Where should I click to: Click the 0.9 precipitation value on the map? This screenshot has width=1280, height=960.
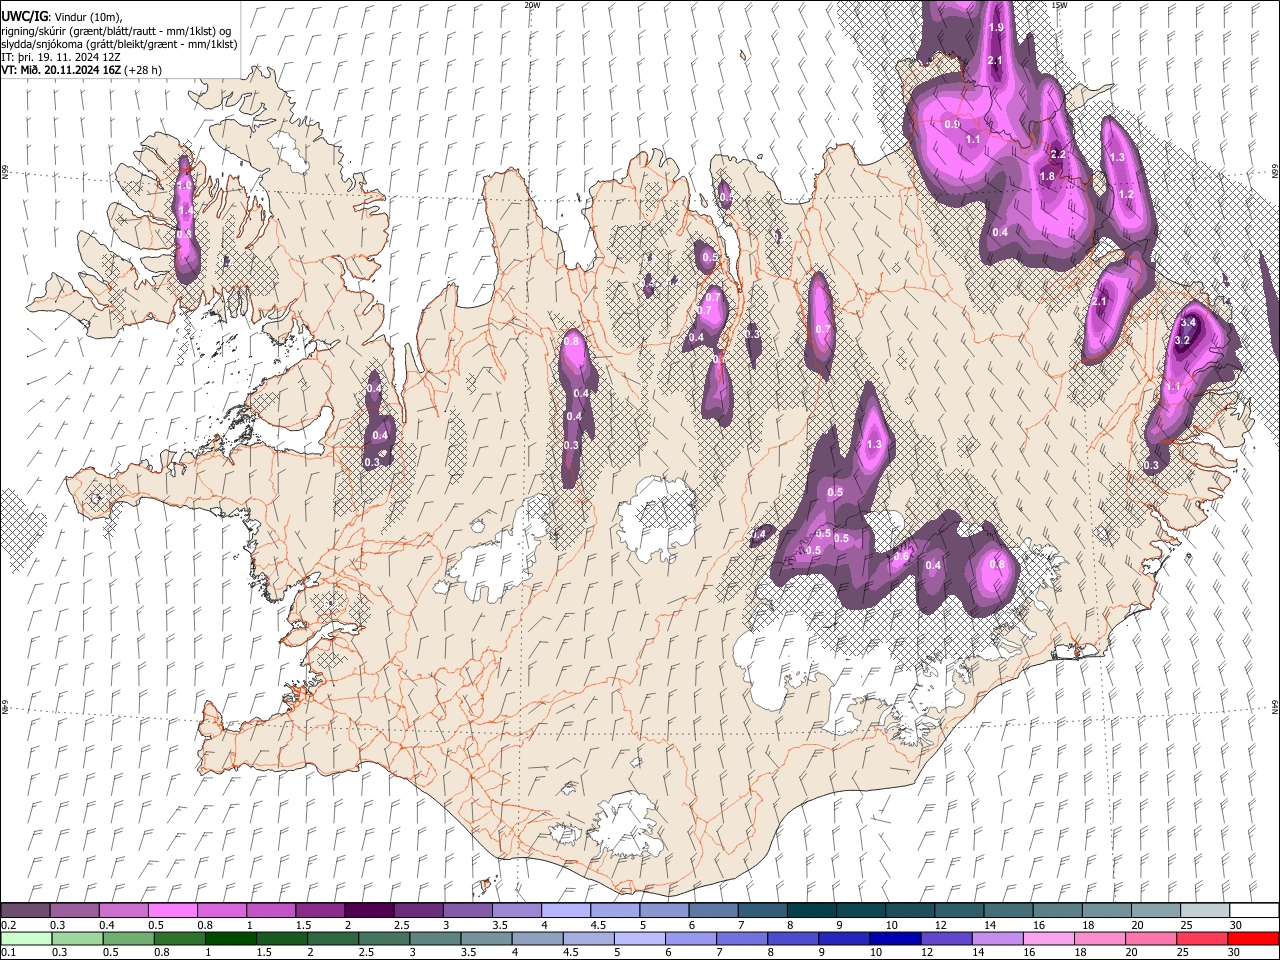point(952,124)
